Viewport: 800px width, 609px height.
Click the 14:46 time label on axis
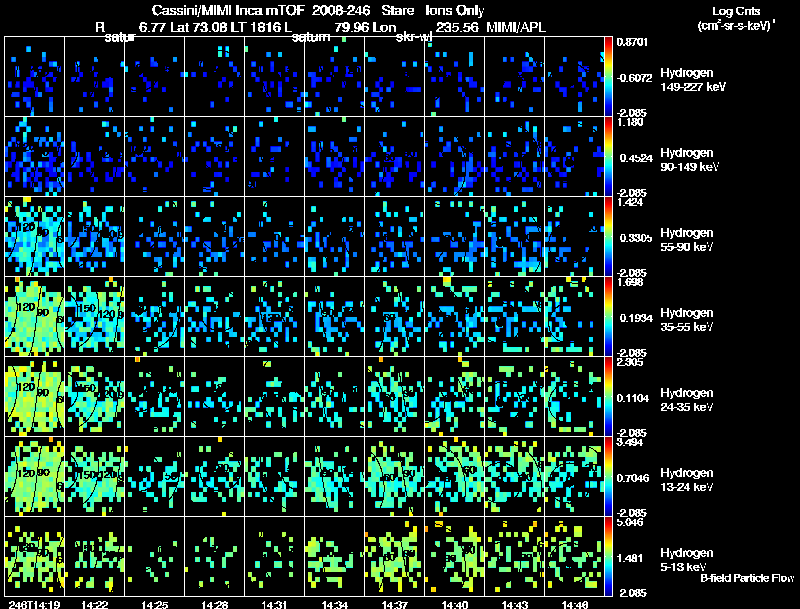[x=574, y=604]
